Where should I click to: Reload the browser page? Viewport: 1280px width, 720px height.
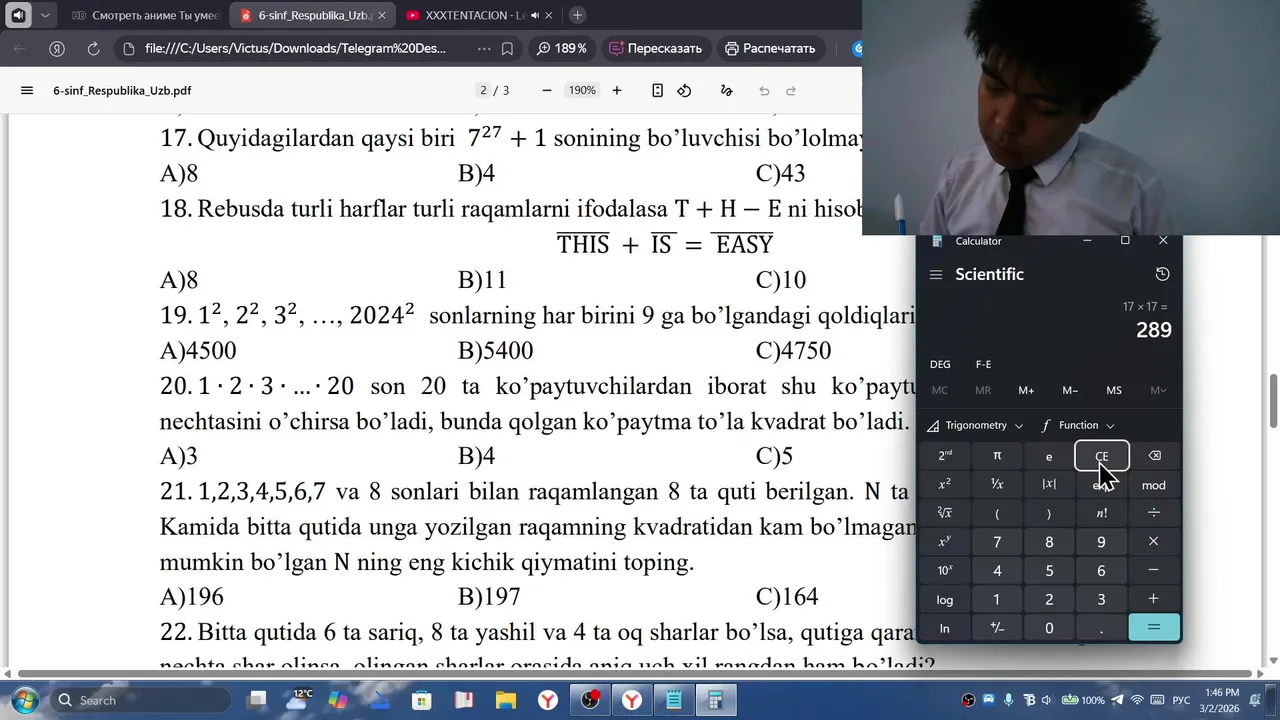93,48
